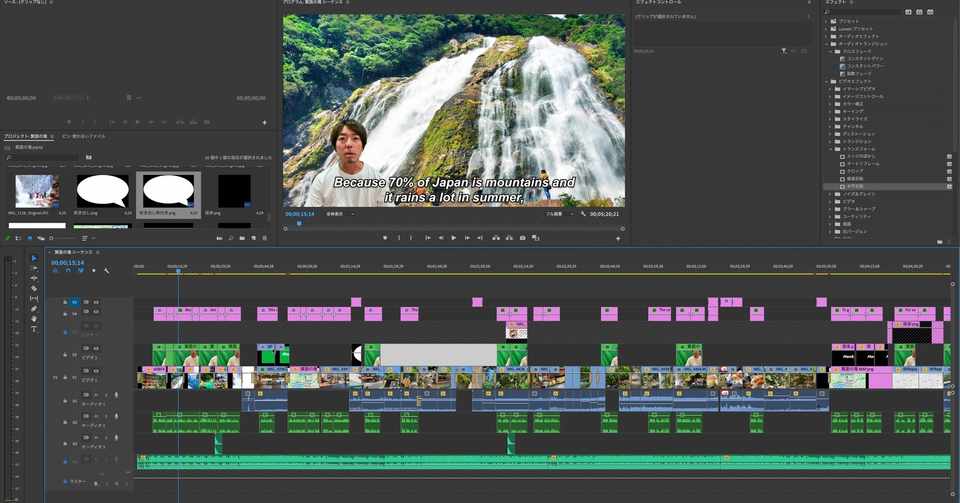Toggle eye visibility on ビデオ 2 track
Screen dimensions: 960x503
96,348
